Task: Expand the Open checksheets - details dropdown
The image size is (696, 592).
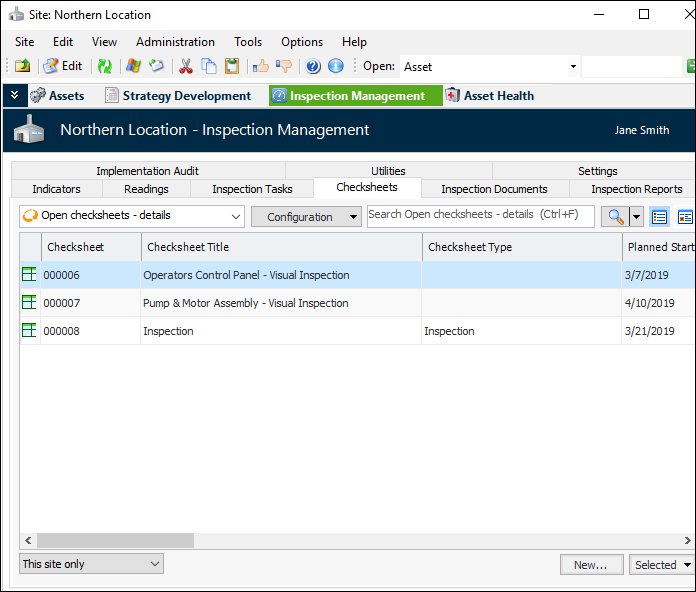Action: pos(236,217)
